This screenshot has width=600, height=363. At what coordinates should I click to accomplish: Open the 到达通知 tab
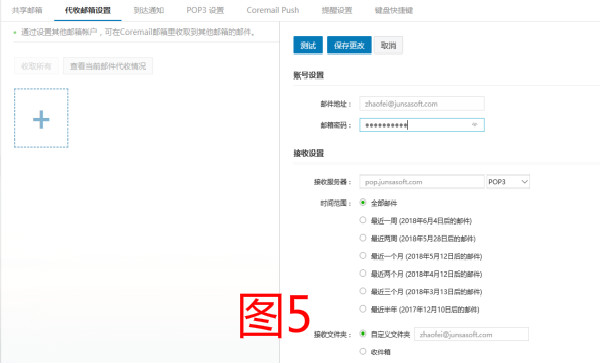coord(149,10)
